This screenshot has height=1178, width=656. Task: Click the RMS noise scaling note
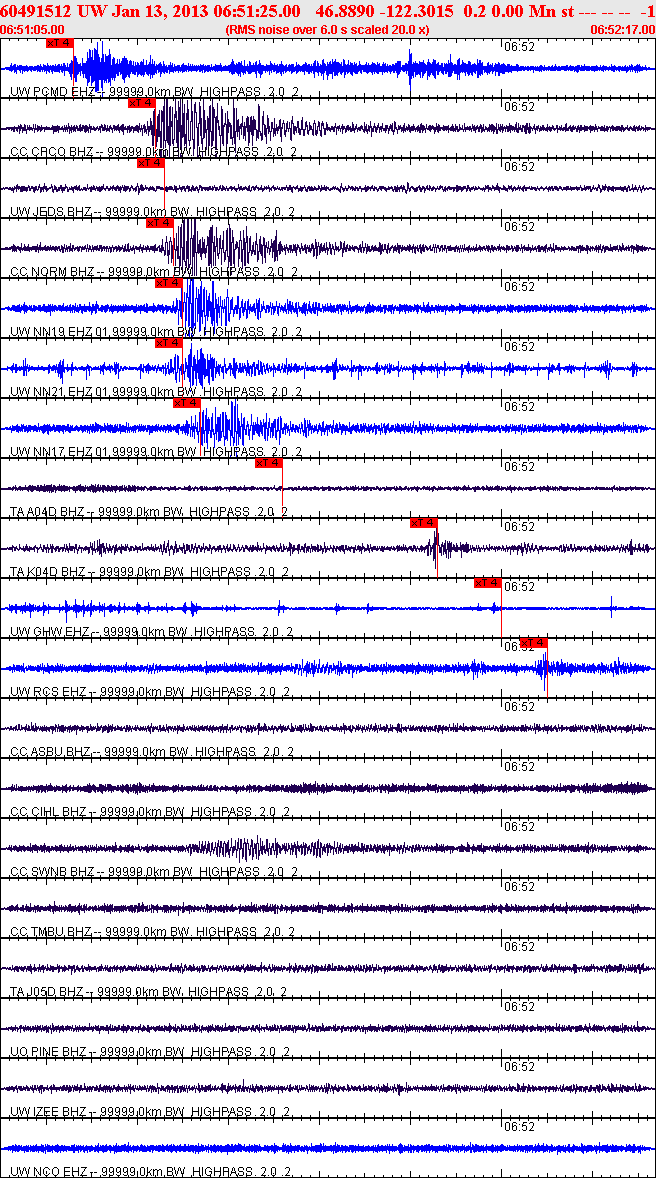tap(328, 29)
